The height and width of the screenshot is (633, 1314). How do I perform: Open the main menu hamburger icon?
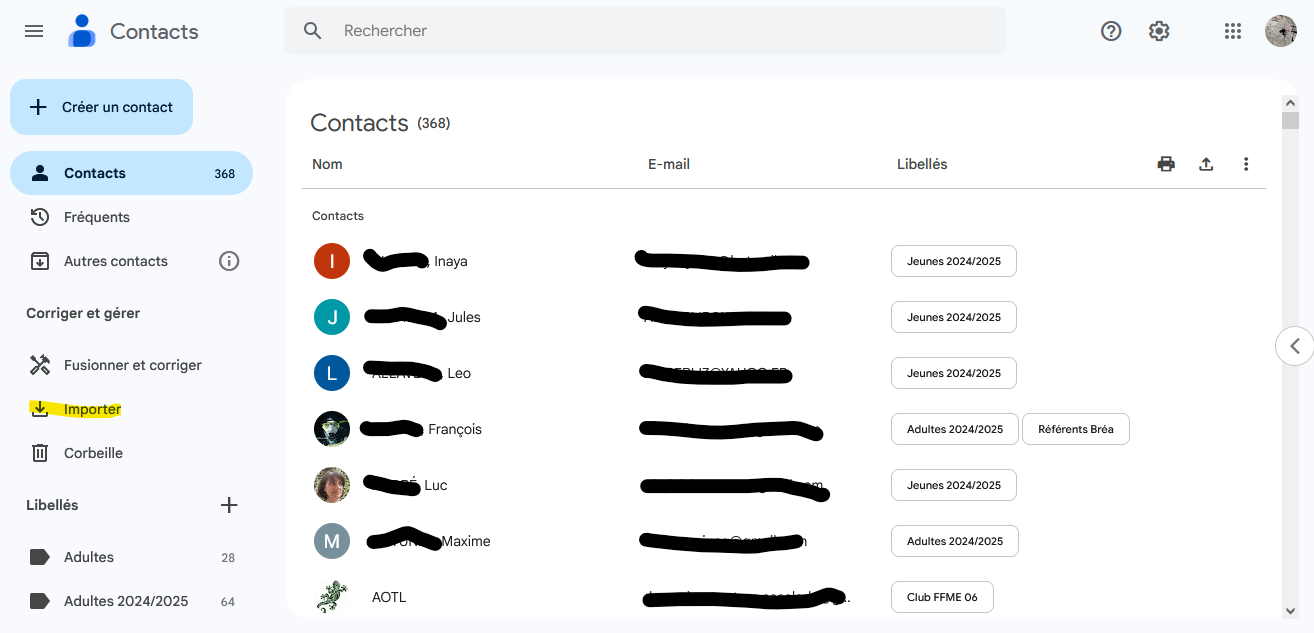tap(34, 31)
